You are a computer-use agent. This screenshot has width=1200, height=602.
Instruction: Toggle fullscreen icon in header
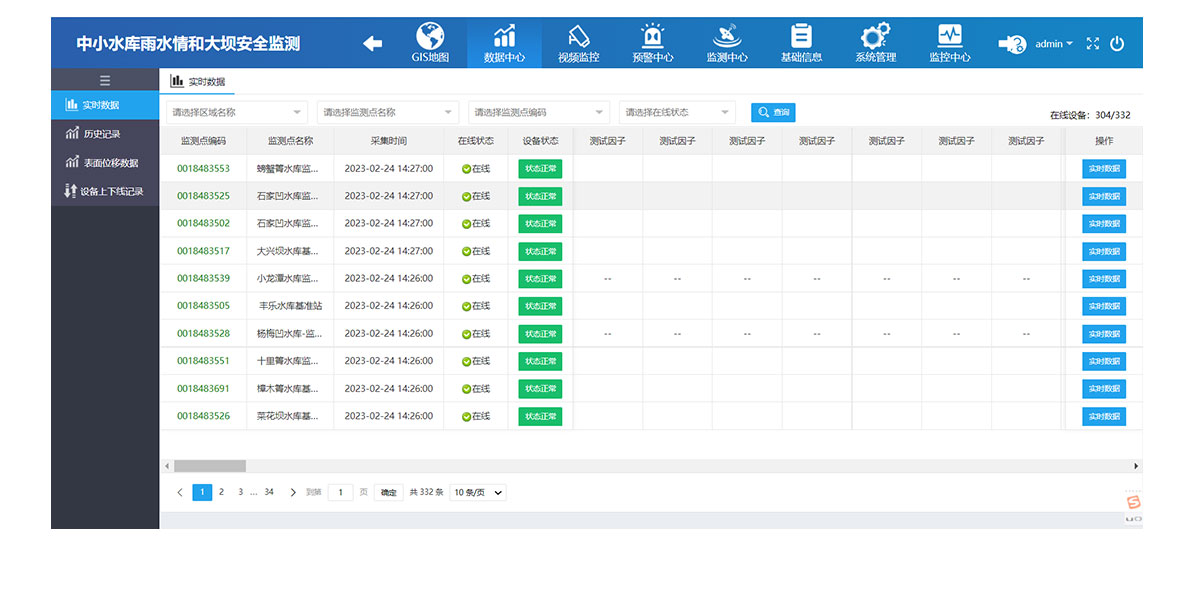[1092, 44]
